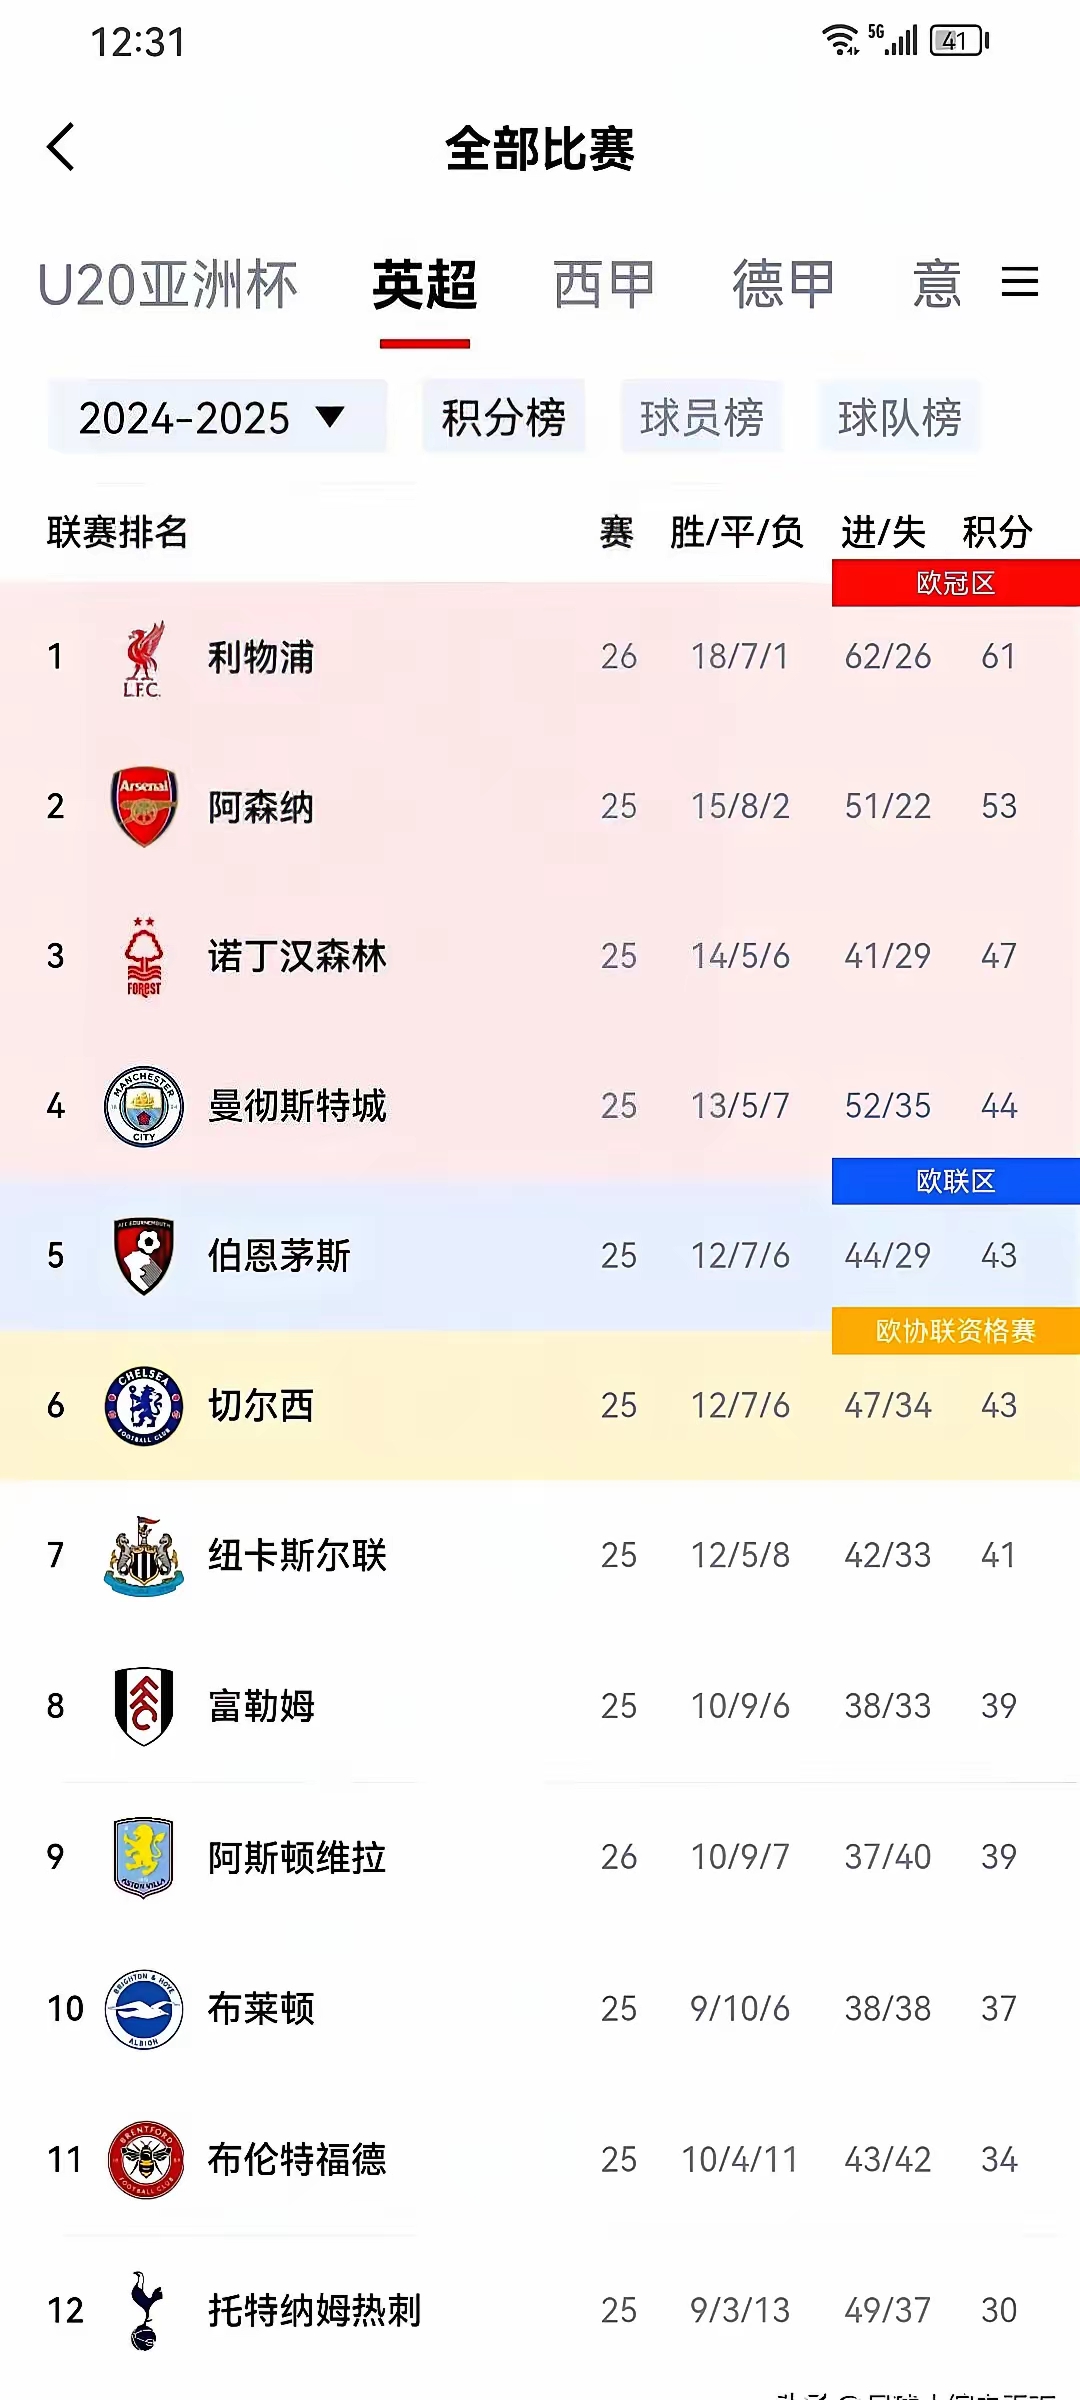
Task: Tap the 利物浦 team name row
Action: pos(261,656)
